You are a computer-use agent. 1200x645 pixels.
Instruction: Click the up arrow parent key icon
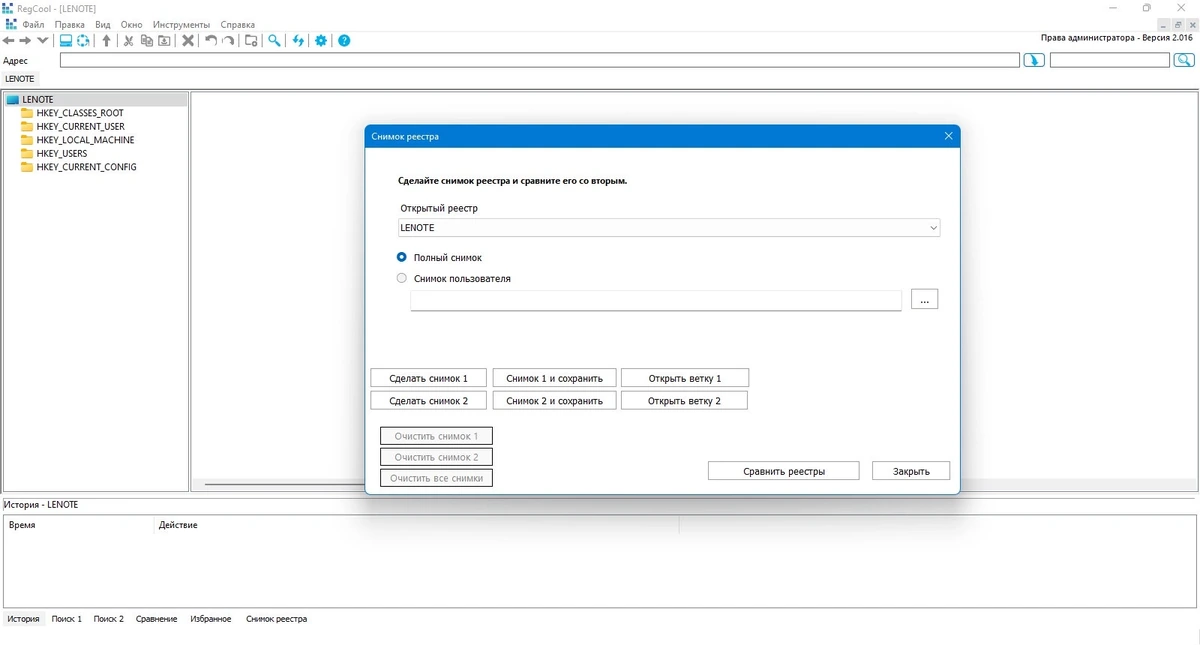pos(107,41)
